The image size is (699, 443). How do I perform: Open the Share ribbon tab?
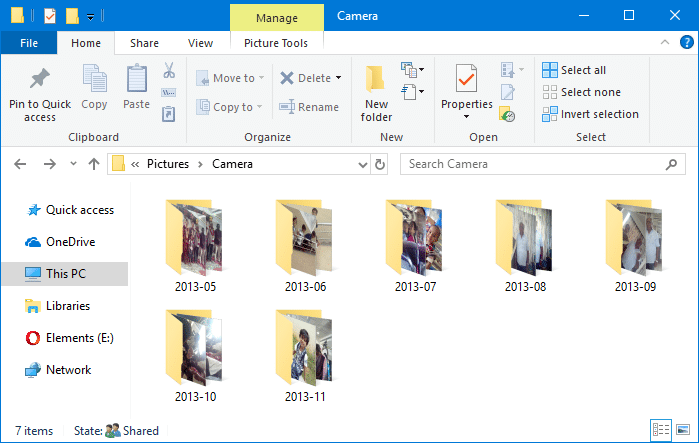144,43
